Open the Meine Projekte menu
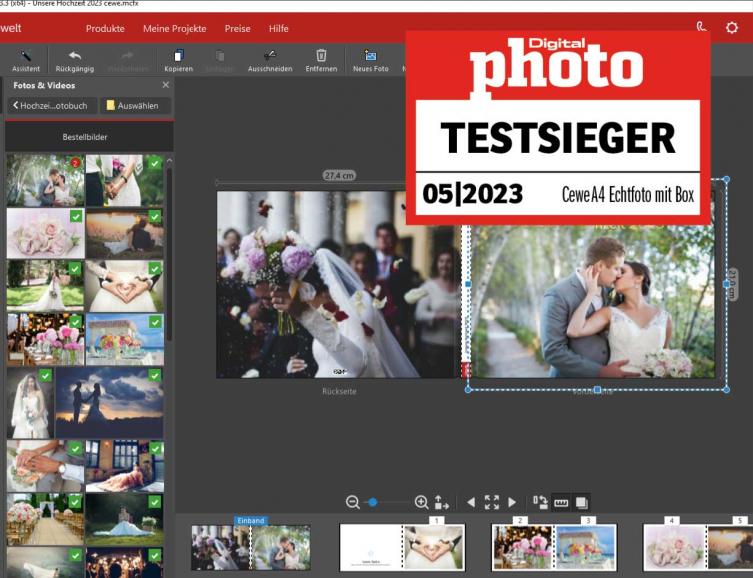The image size is (753, 578). point(174,28)
